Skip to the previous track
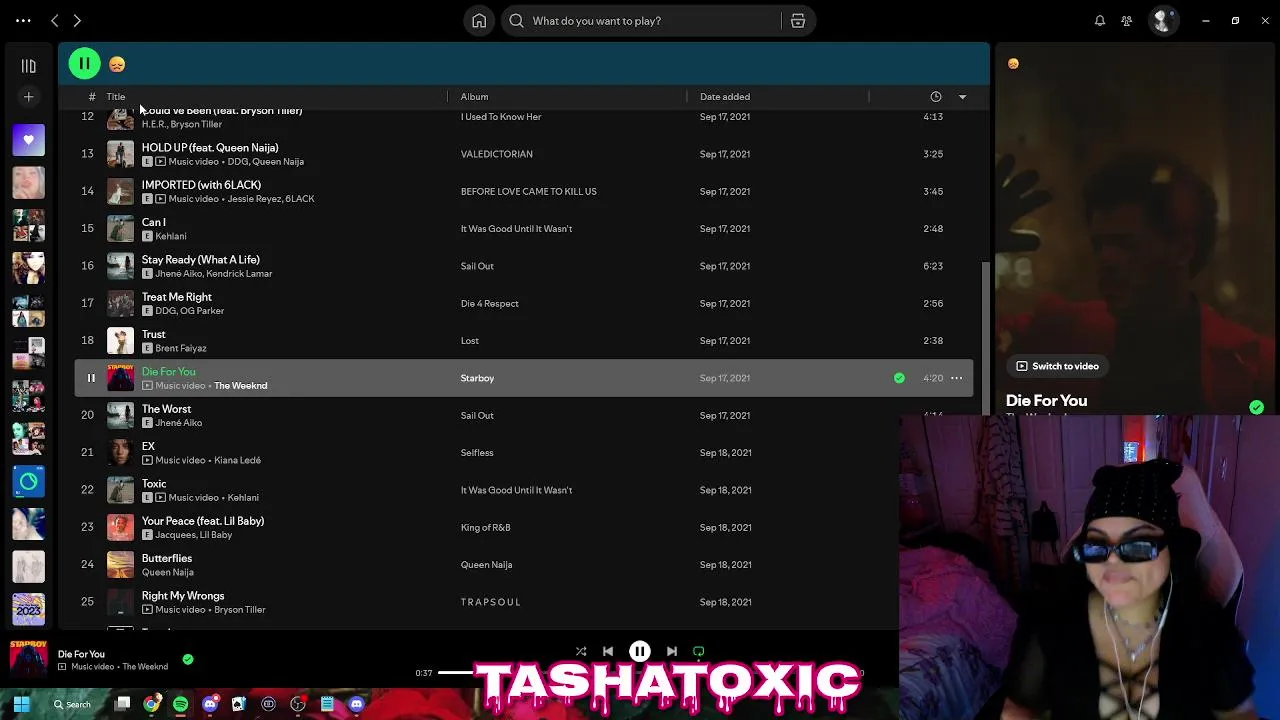1280x720 pixels. click(608, 651)
